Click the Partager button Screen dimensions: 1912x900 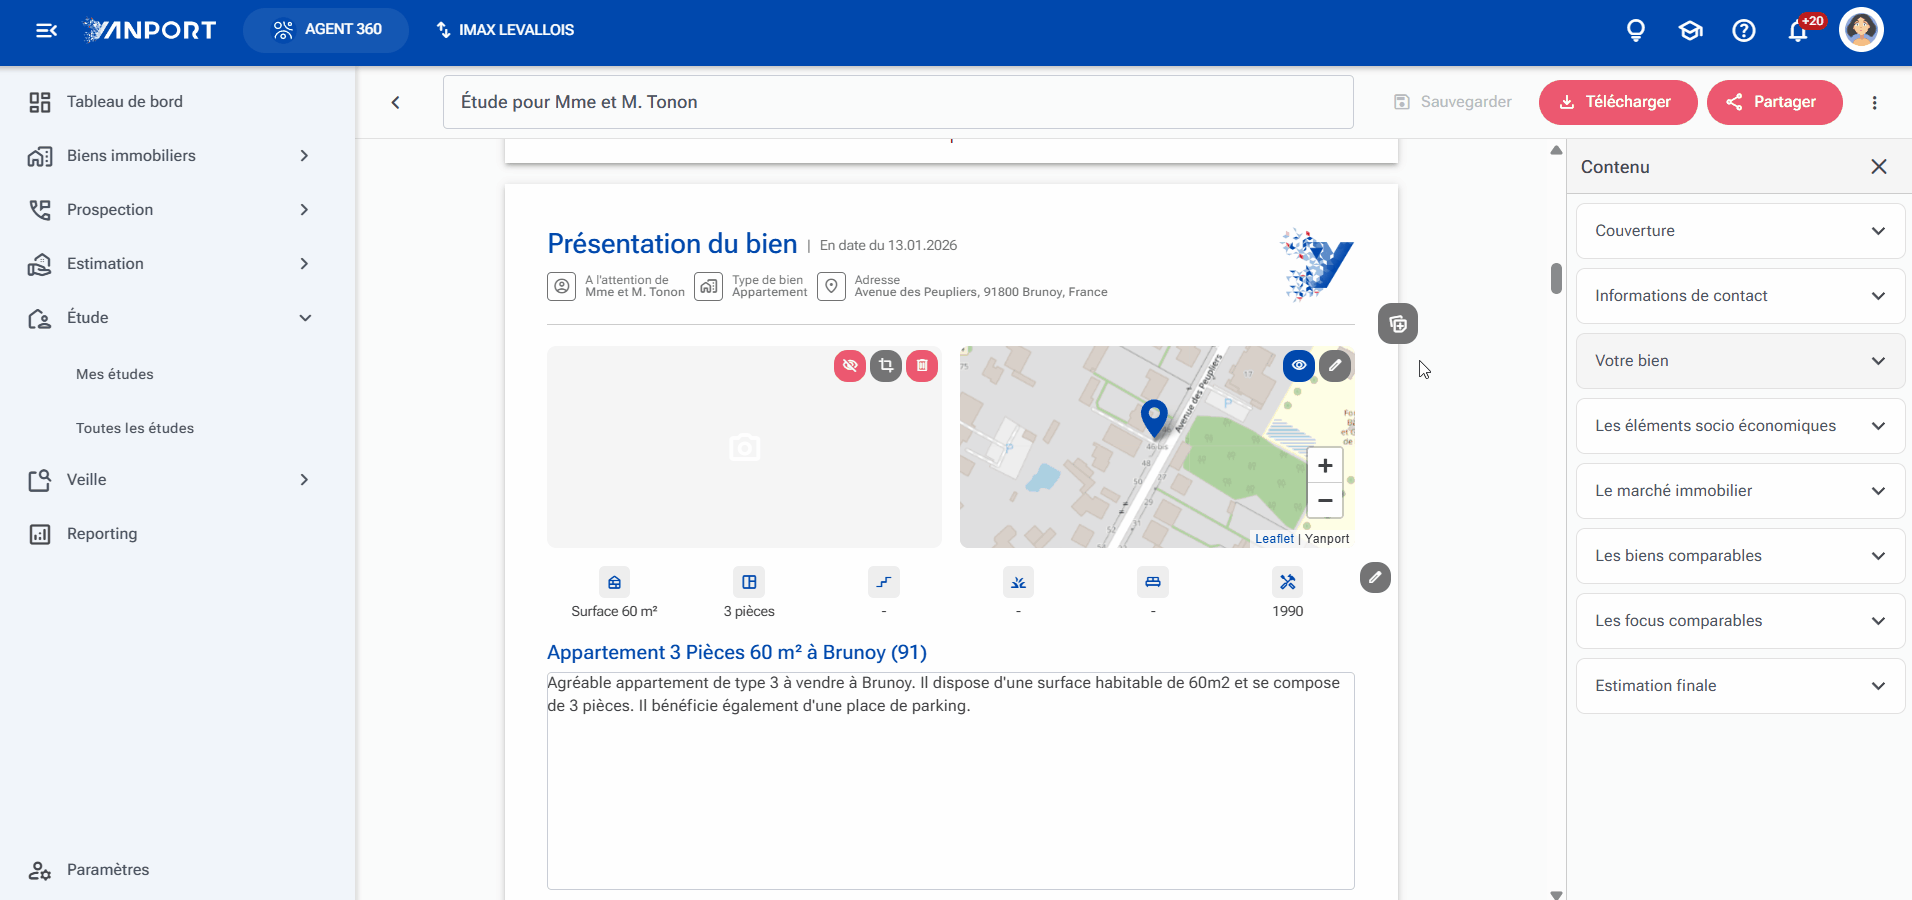[x=1774, y=102]
